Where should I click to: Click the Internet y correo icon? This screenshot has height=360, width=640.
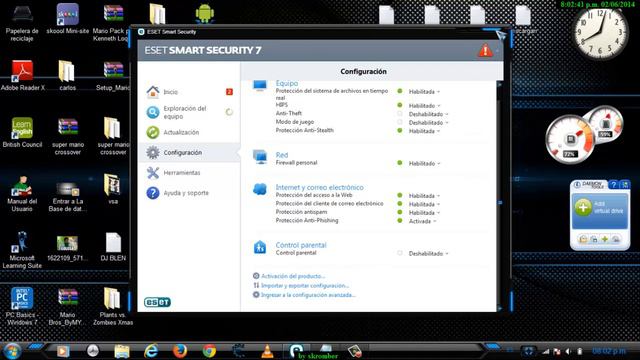pos(260,189)
